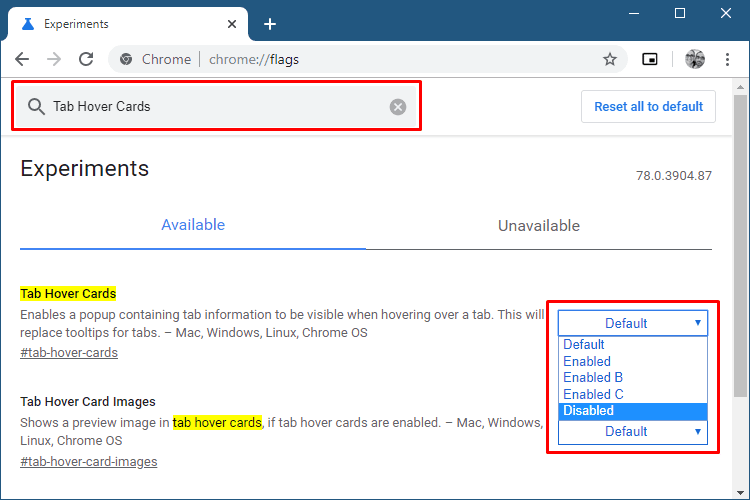Click the forward navigation arrow
Viewport: 750px width, 500px height.
pyautogui.click(x=54, y=59)
